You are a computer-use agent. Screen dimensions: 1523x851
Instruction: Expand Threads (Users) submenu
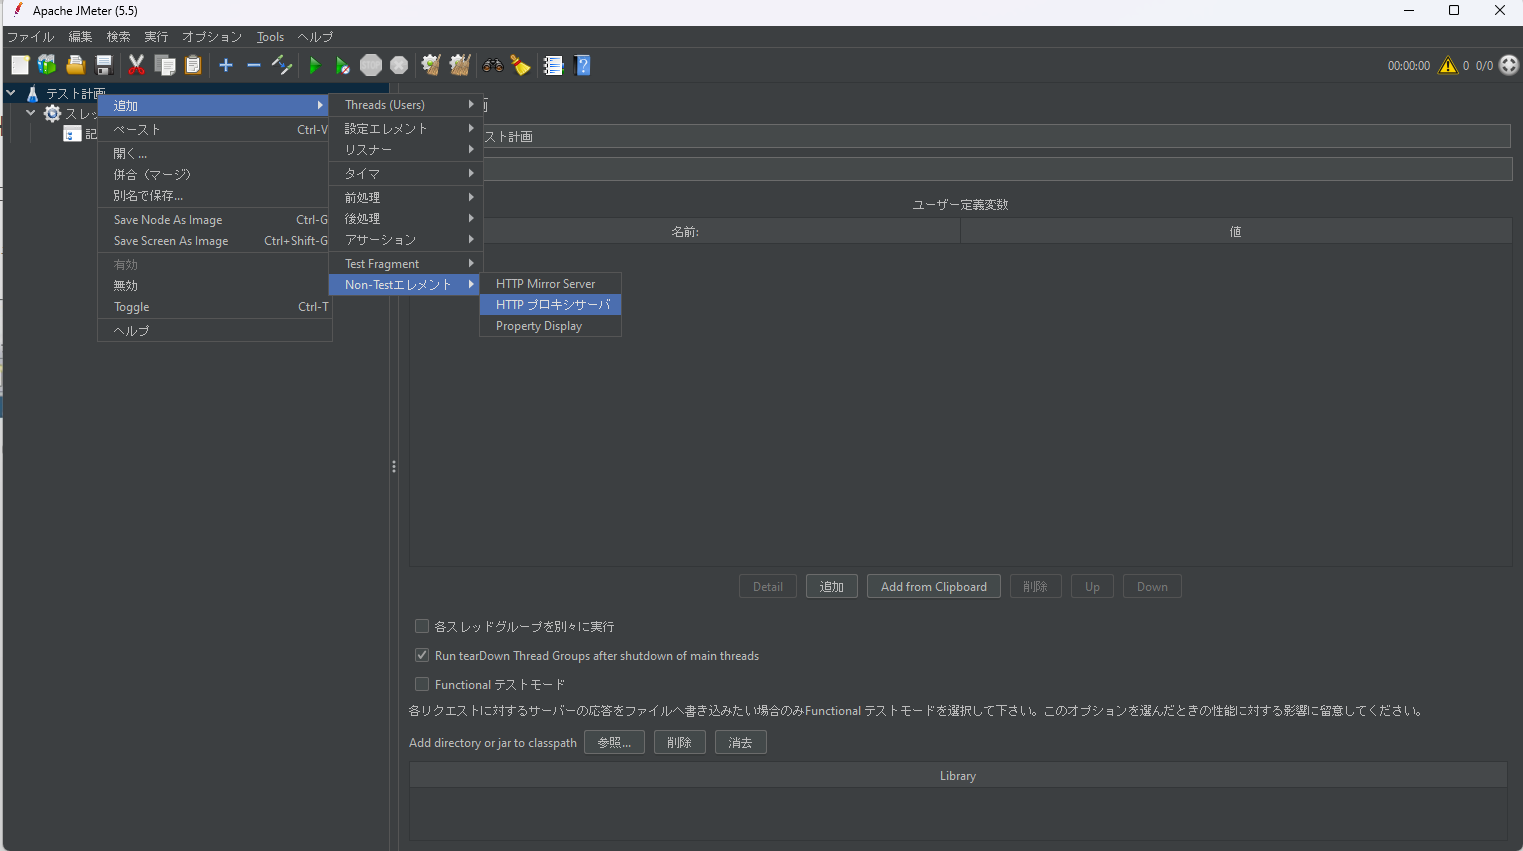coord(406,105)
